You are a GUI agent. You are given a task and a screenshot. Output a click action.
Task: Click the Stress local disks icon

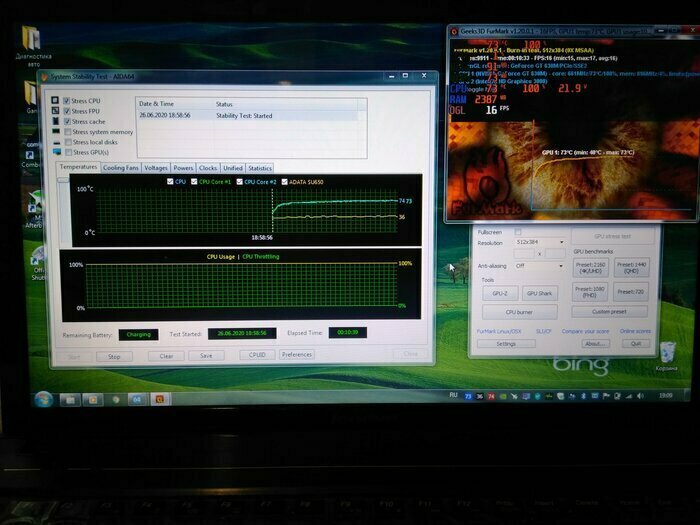(x=57, y=142)
